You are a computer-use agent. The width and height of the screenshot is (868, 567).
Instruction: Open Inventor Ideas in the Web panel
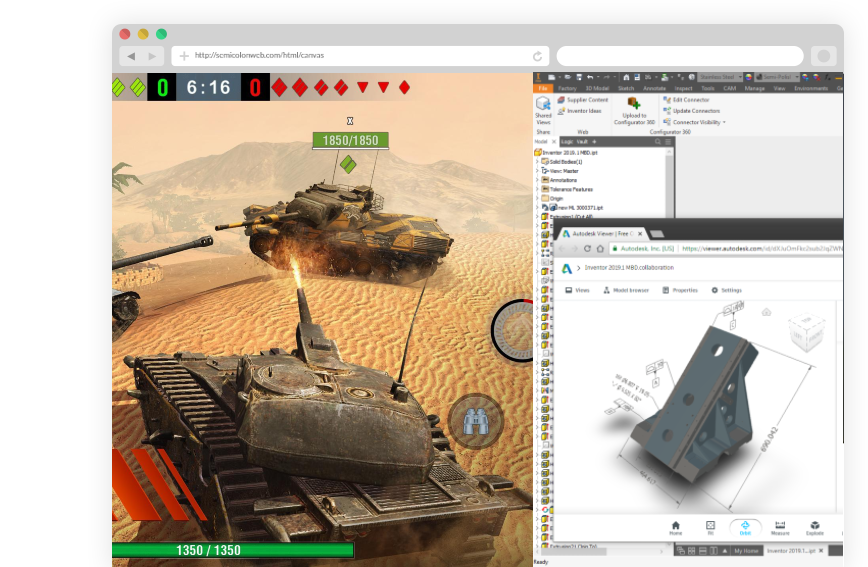pyautogui.click(x=579, y=111)
